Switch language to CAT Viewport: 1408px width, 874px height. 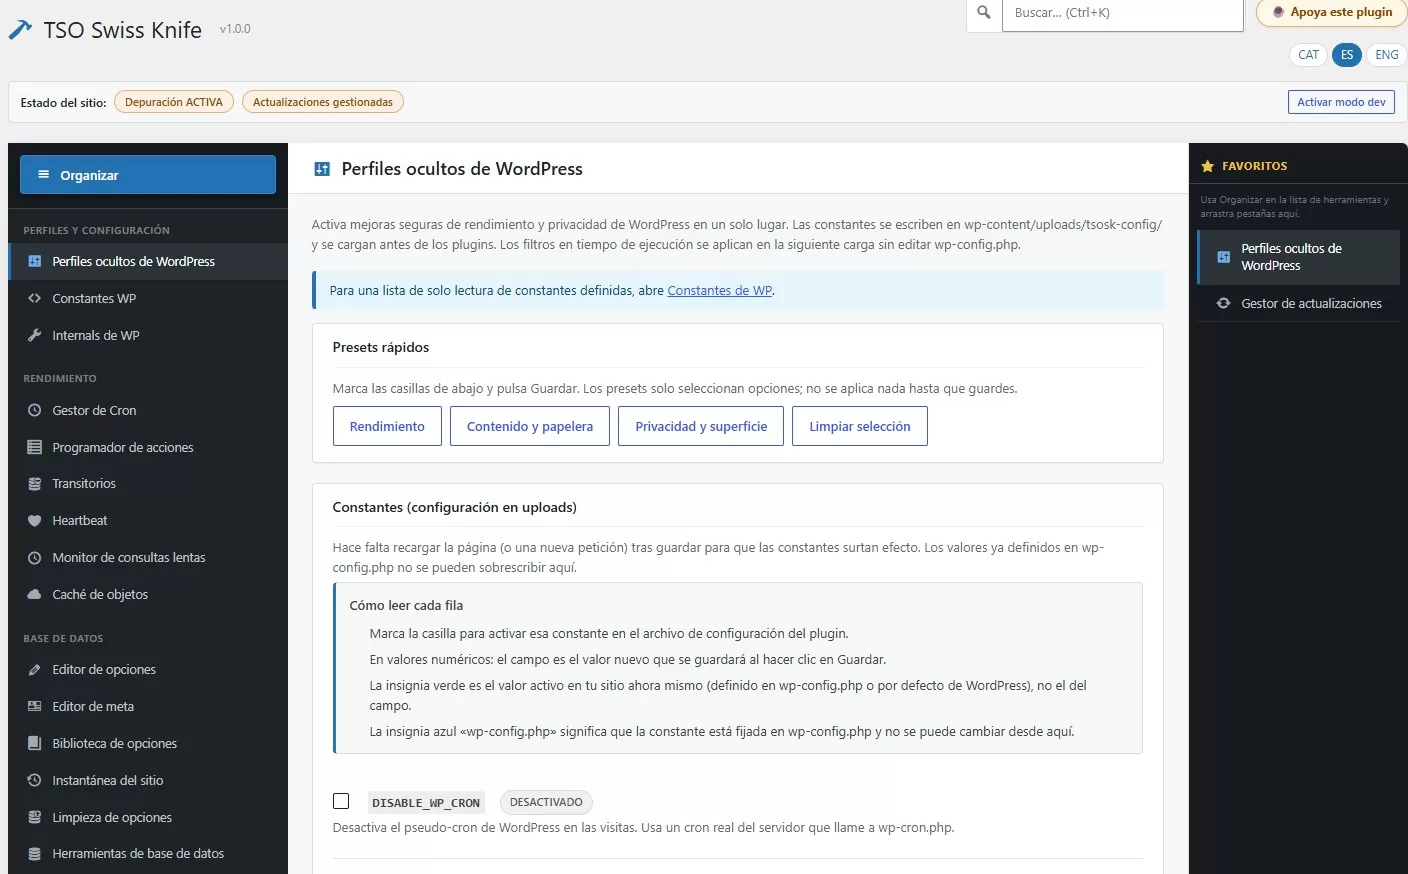click(x=1308, y=55)
